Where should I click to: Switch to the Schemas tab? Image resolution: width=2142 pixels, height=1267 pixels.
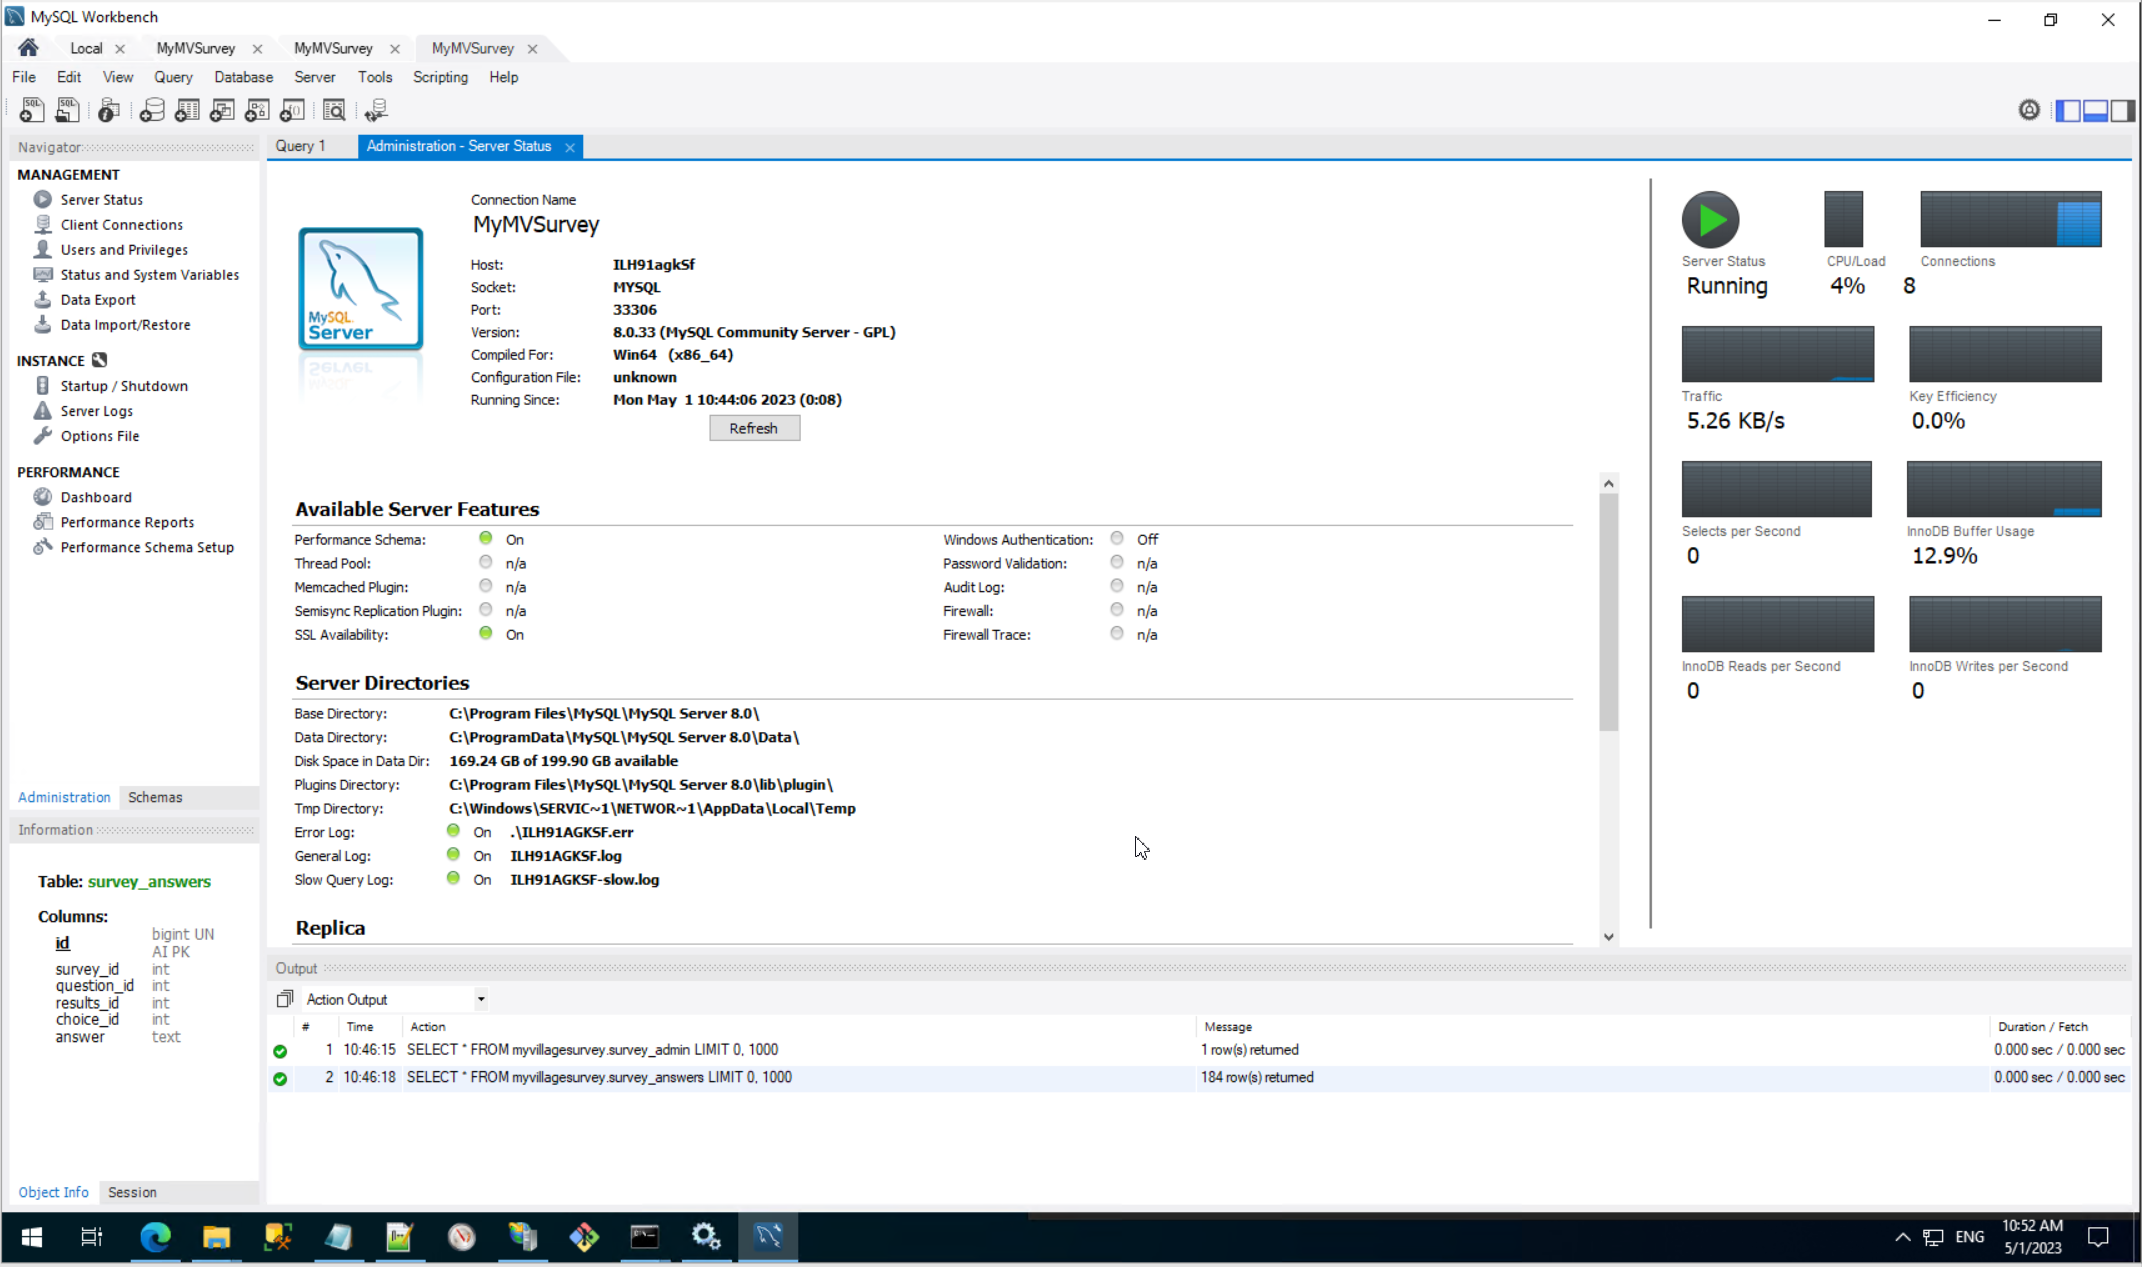click(x=155, y=797)
